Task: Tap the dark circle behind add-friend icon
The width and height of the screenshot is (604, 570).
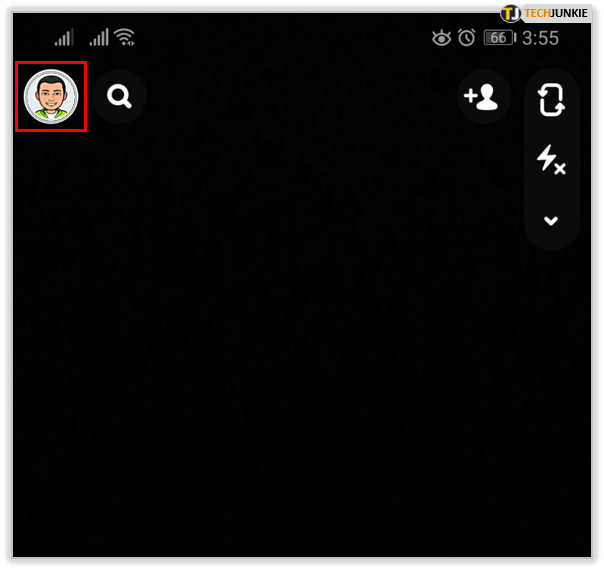Action: [484, 96]
